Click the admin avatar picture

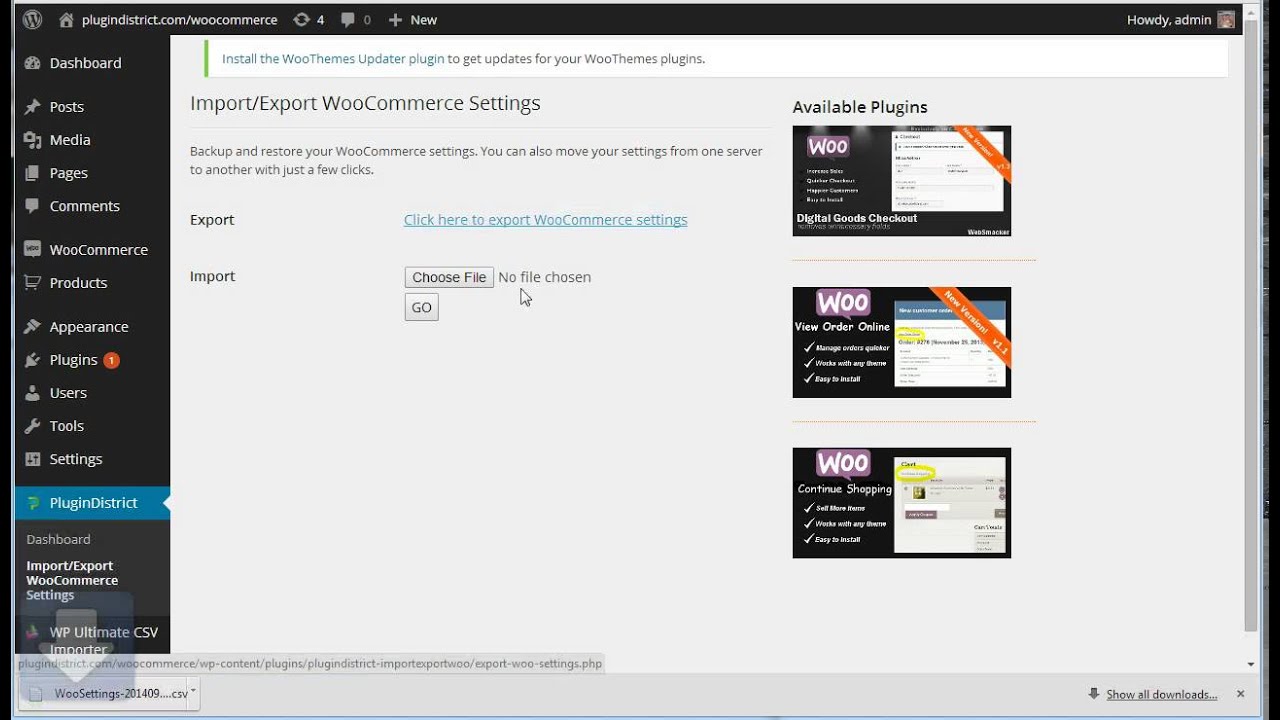point(1226,20)
